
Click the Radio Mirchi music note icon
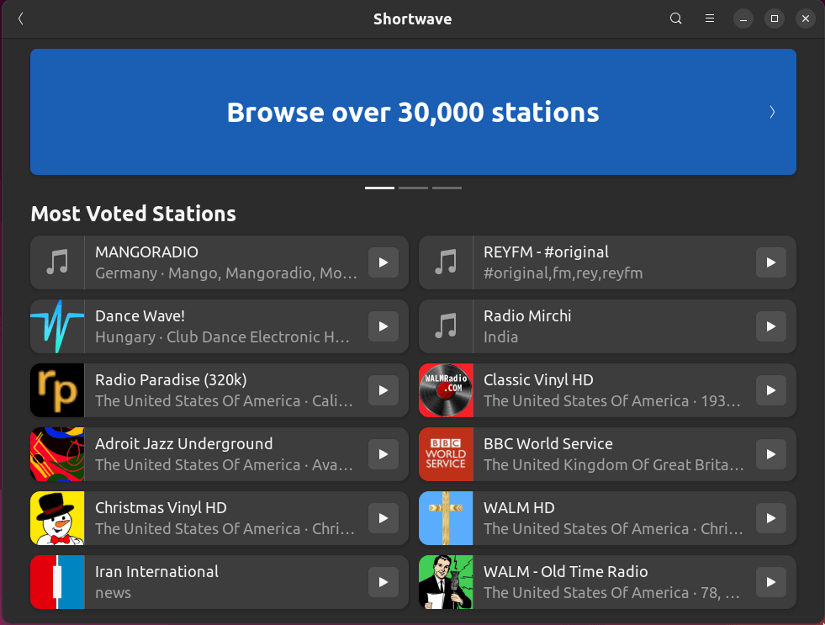click(446, 326)
